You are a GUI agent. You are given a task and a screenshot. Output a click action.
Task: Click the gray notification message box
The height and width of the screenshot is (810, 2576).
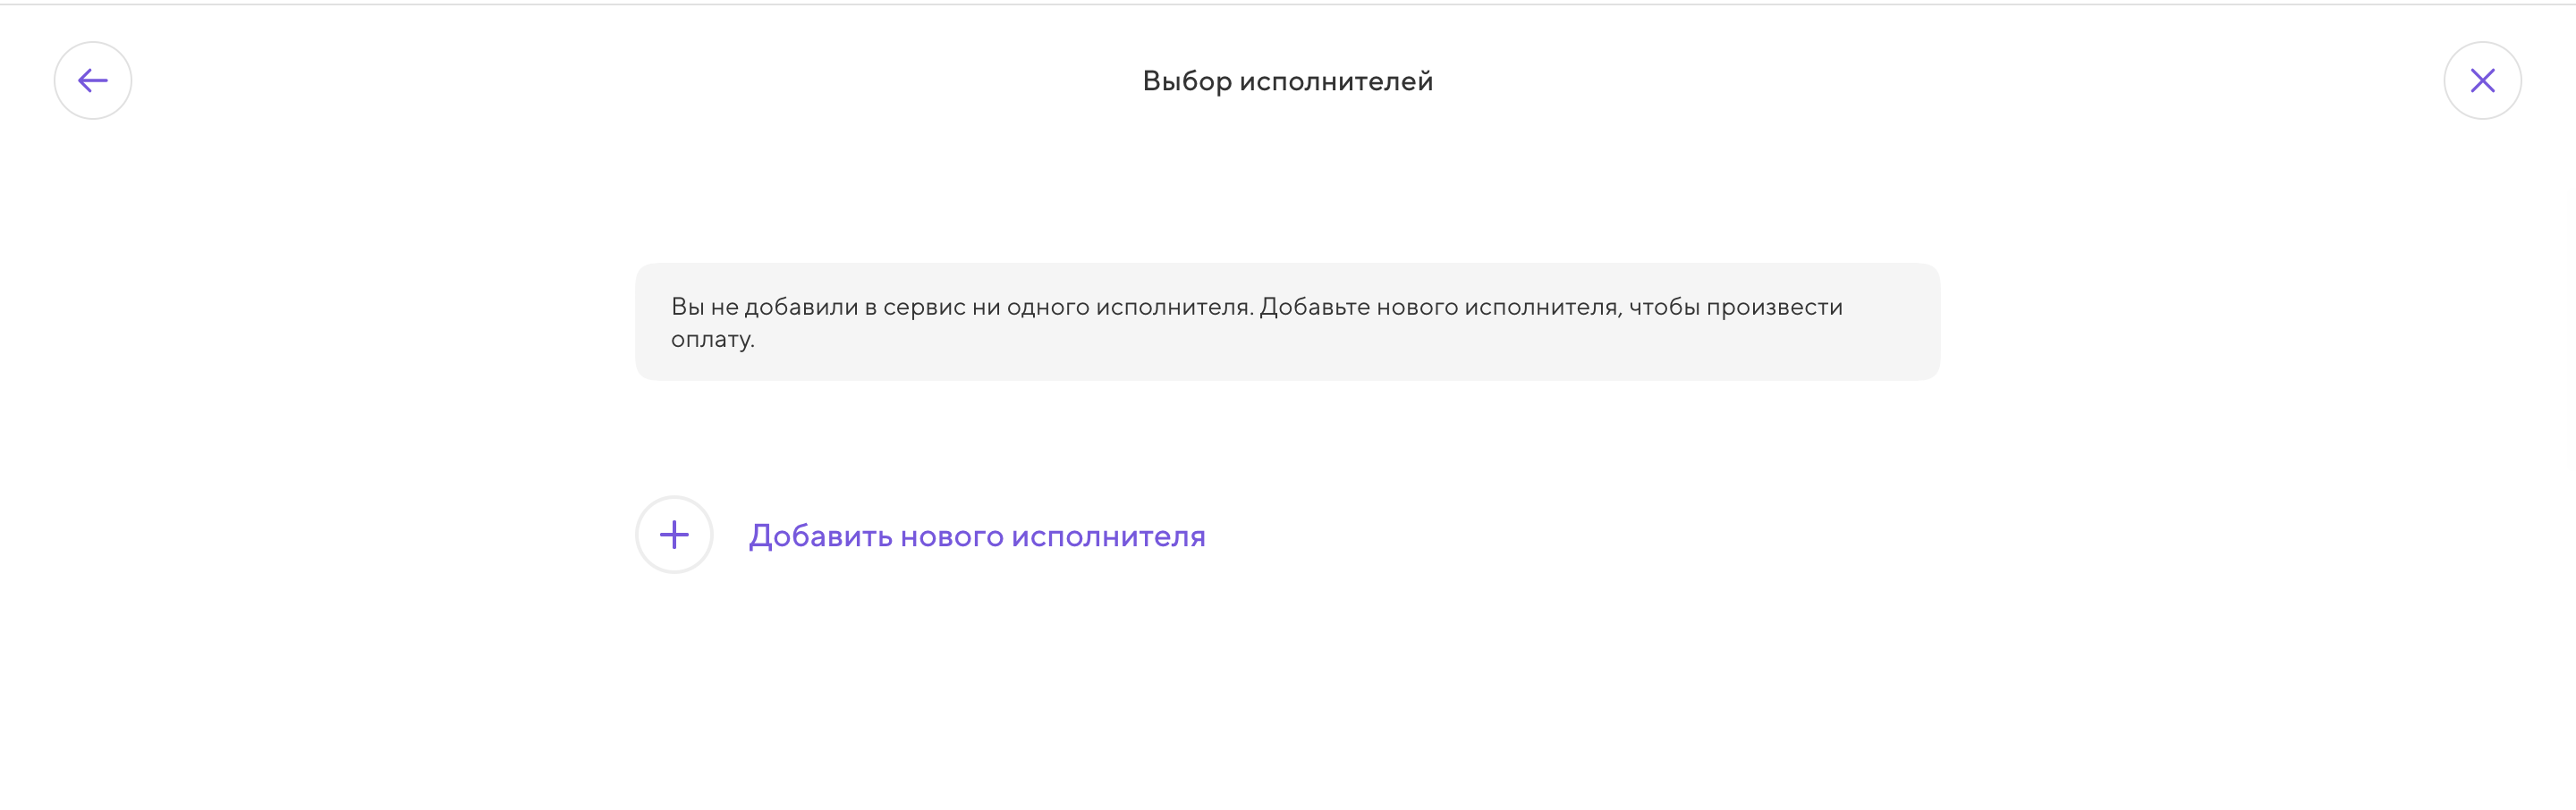pos(1288,322)
